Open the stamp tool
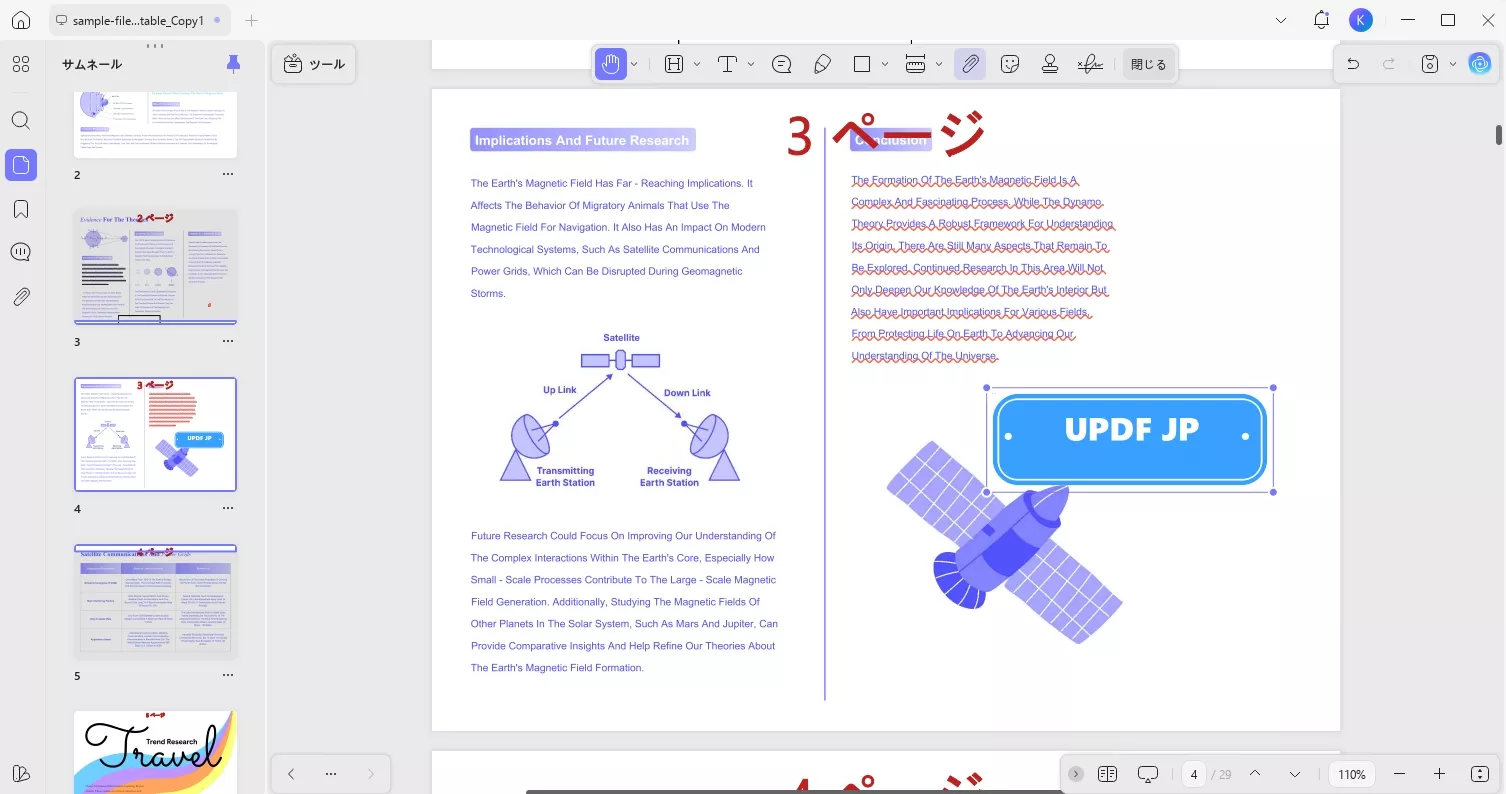1506x794 pixels. click(1050, 64)
